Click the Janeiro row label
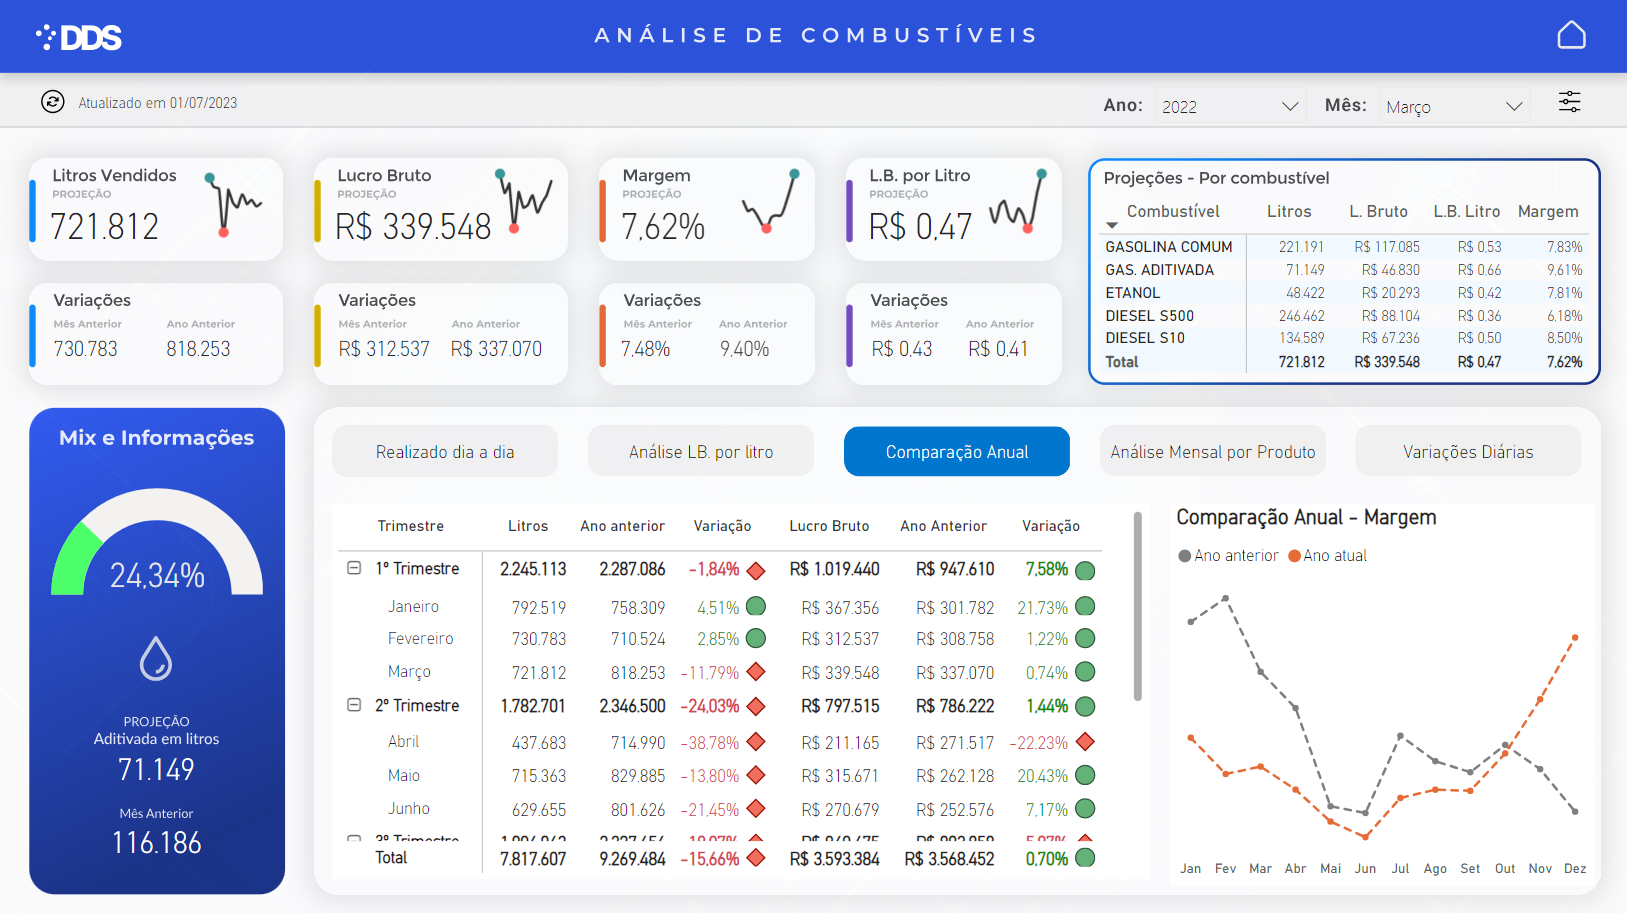The height and width of the screenshot is (913, 1627). [413, 607]
